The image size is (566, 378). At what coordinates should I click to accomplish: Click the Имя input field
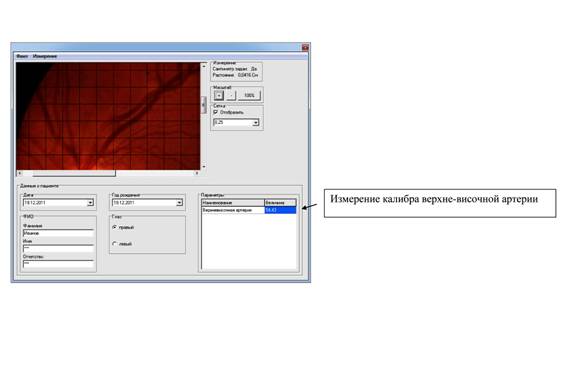[58, 248]
